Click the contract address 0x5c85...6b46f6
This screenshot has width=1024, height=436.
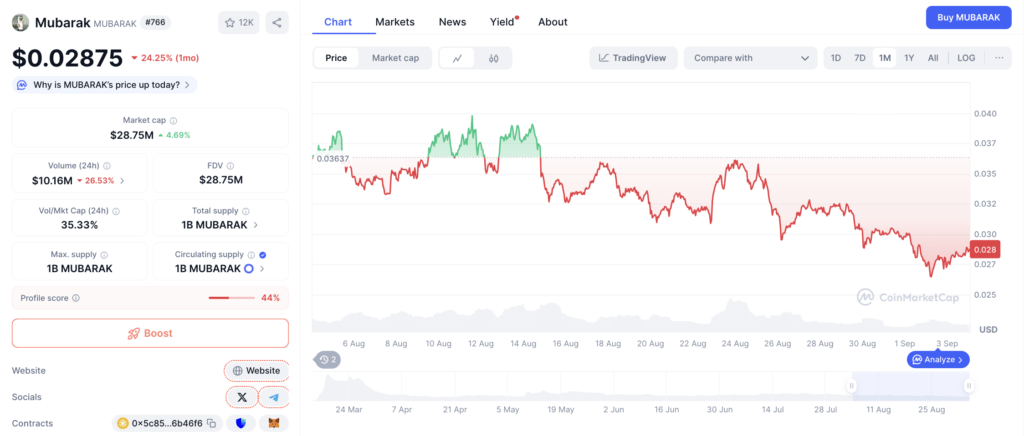coord(167,424)
